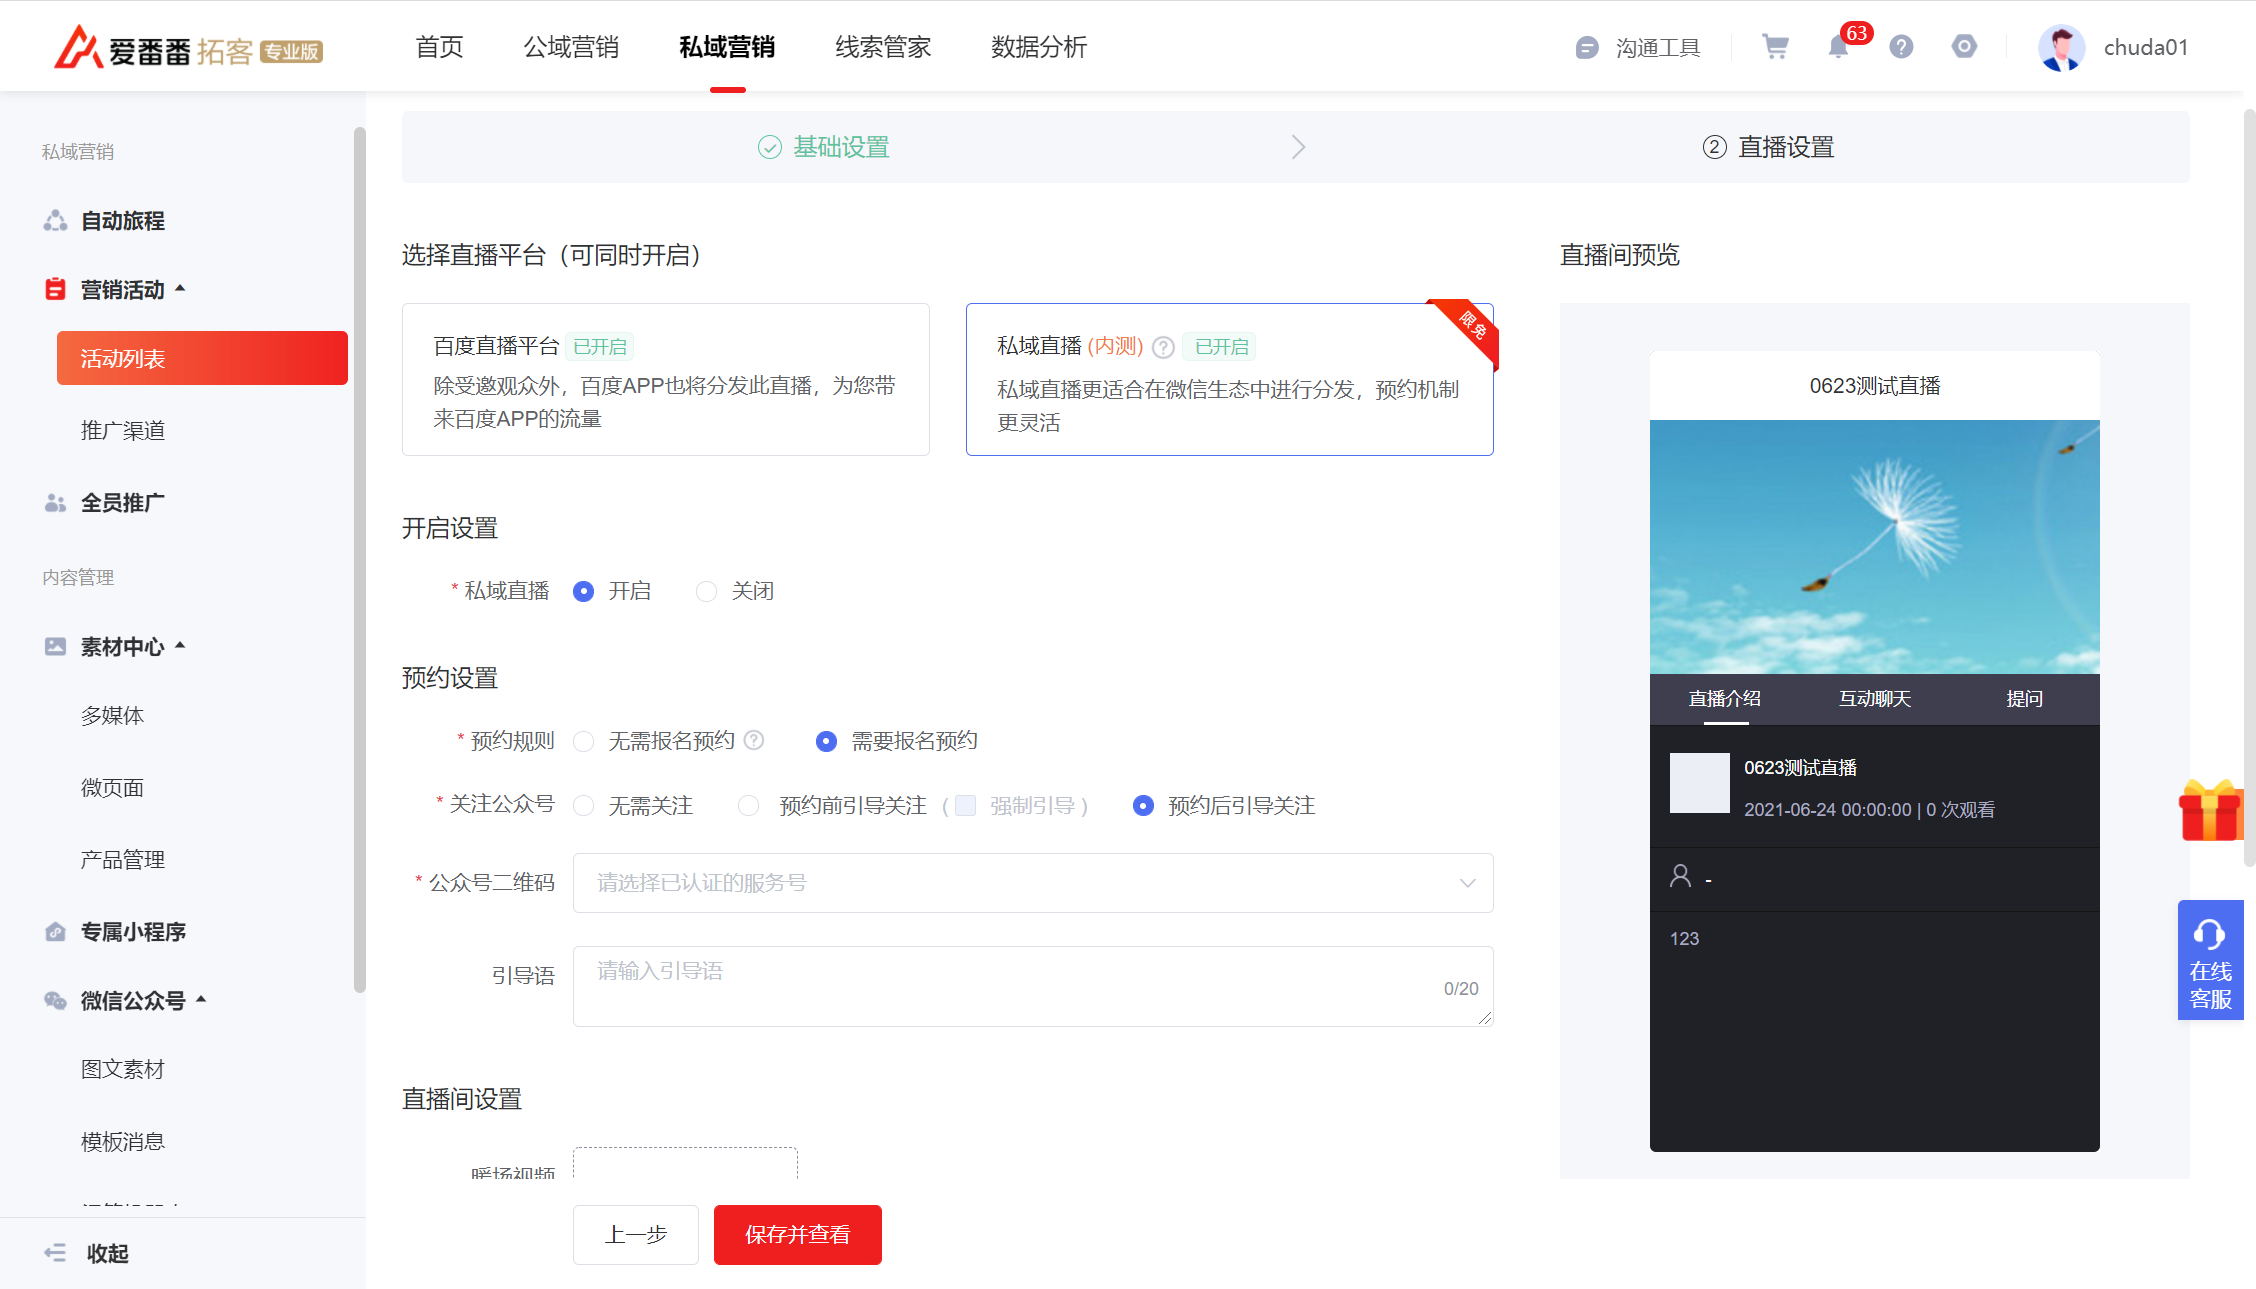Select 需要报名预约 radio option
Image resolution: width=2256 pixels, height=1289 pixels.
[x=826, y=741]
